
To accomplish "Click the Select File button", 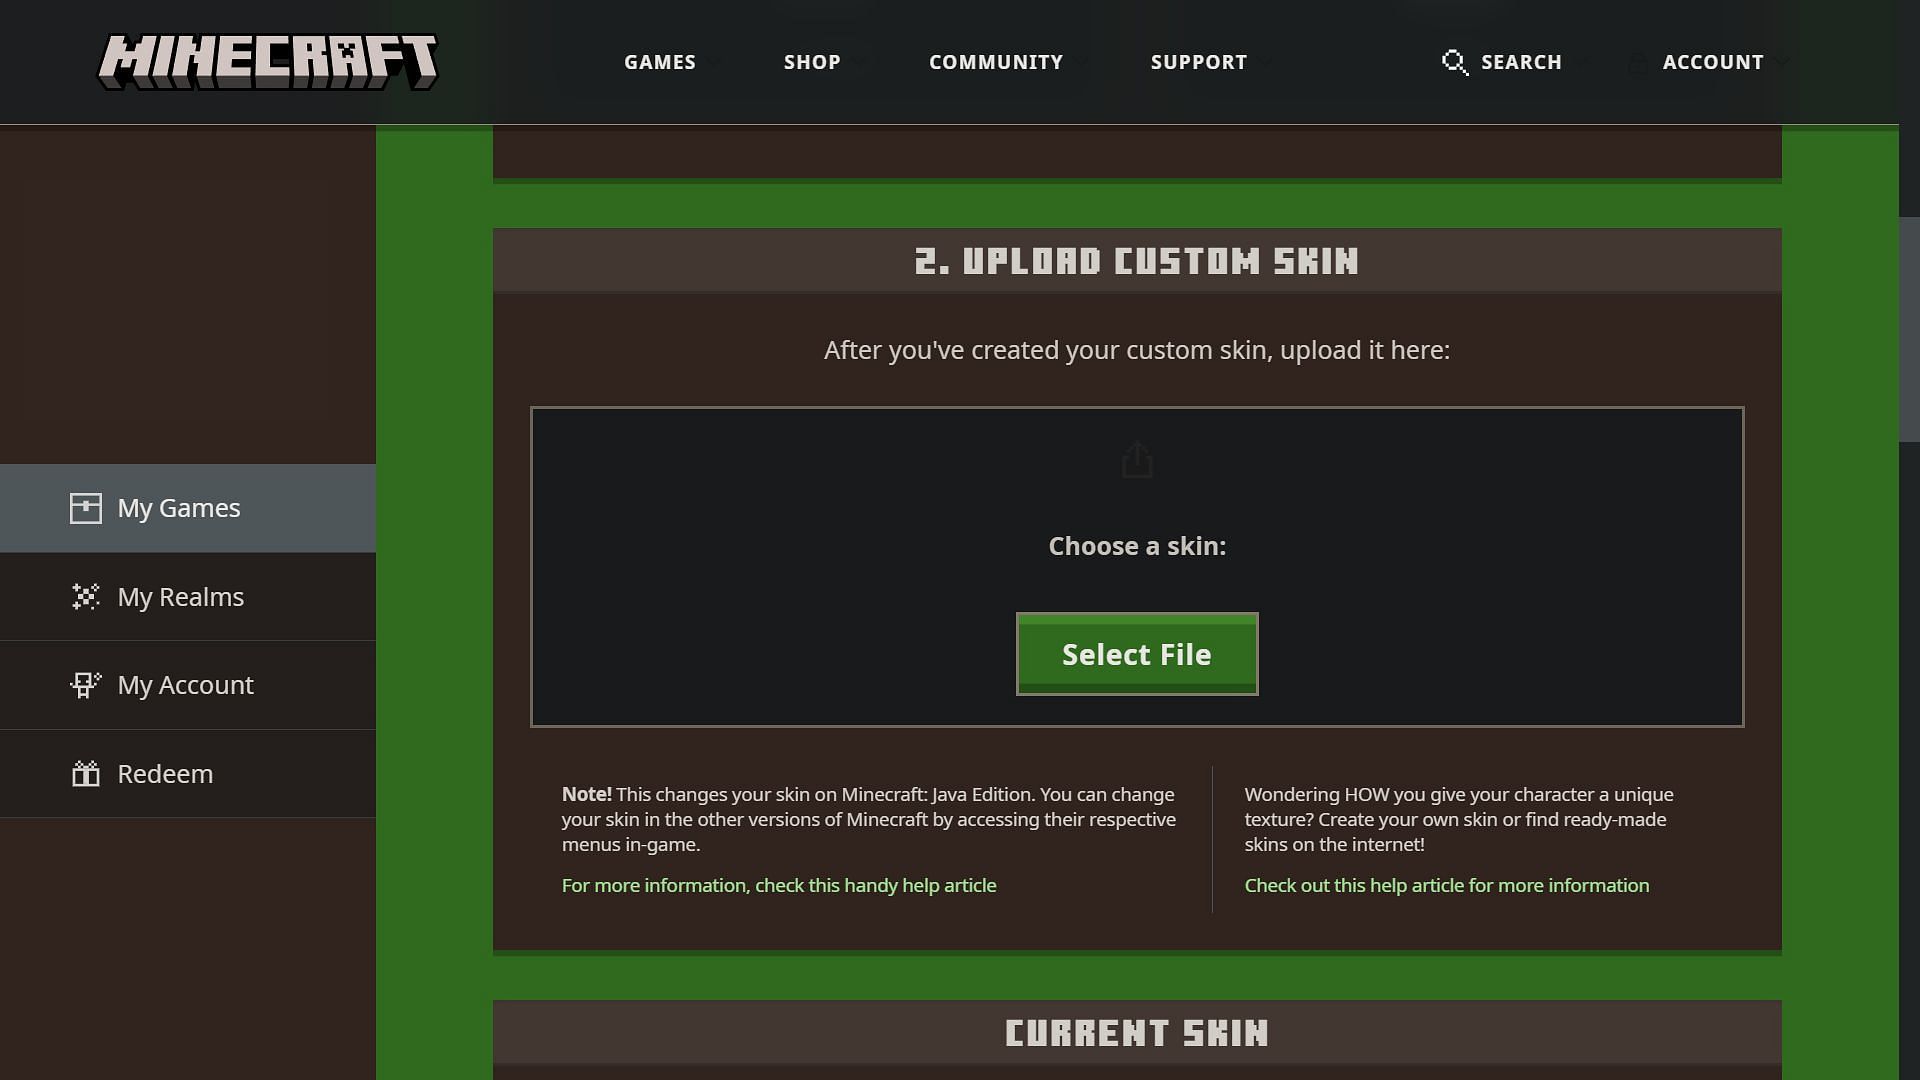I will [1137, 654].
